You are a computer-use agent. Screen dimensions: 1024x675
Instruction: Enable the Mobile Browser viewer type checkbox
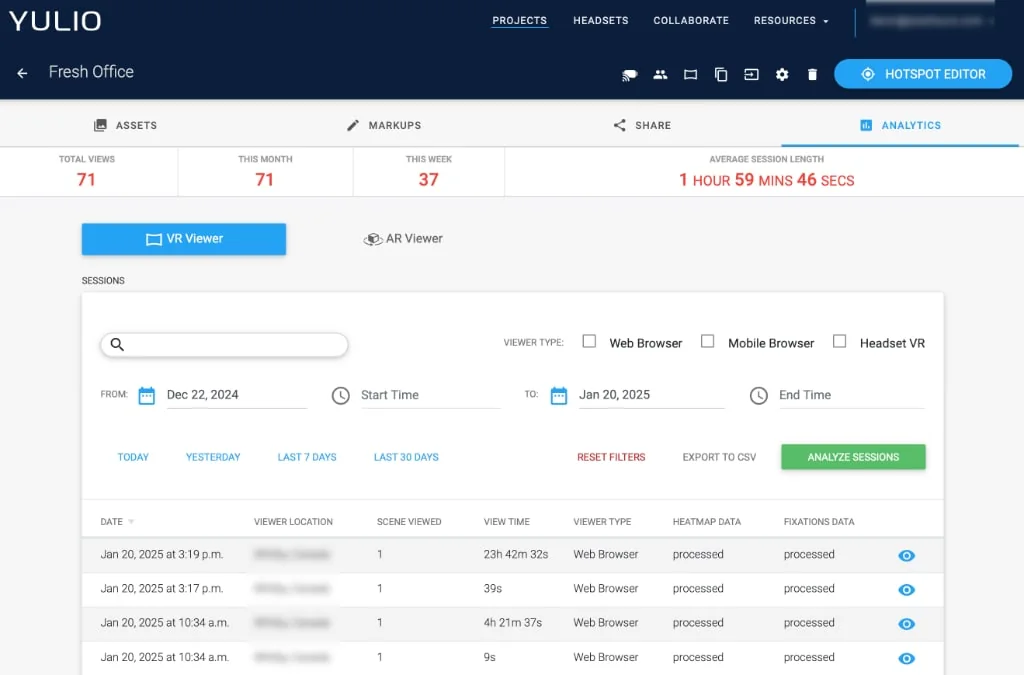click(707, 341)
